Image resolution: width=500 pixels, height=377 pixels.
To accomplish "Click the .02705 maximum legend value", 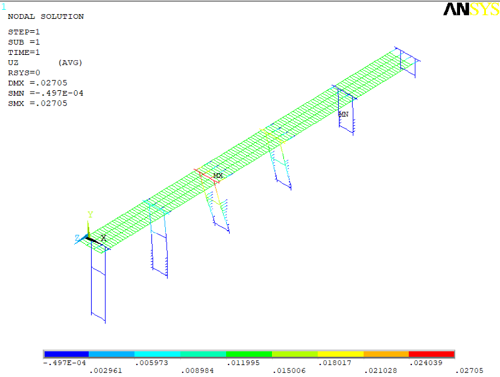I will tap(469, 370).
